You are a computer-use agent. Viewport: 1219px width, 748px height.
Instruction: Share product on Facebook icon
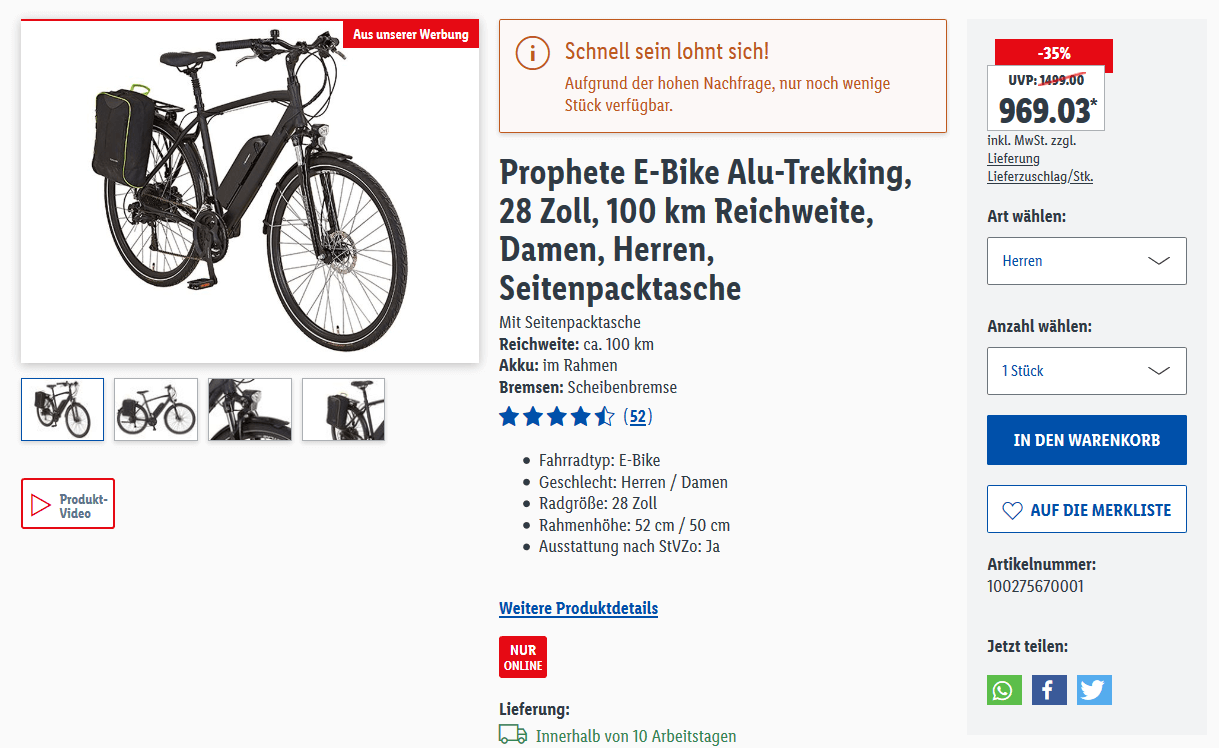click(x=1049, y=690)
